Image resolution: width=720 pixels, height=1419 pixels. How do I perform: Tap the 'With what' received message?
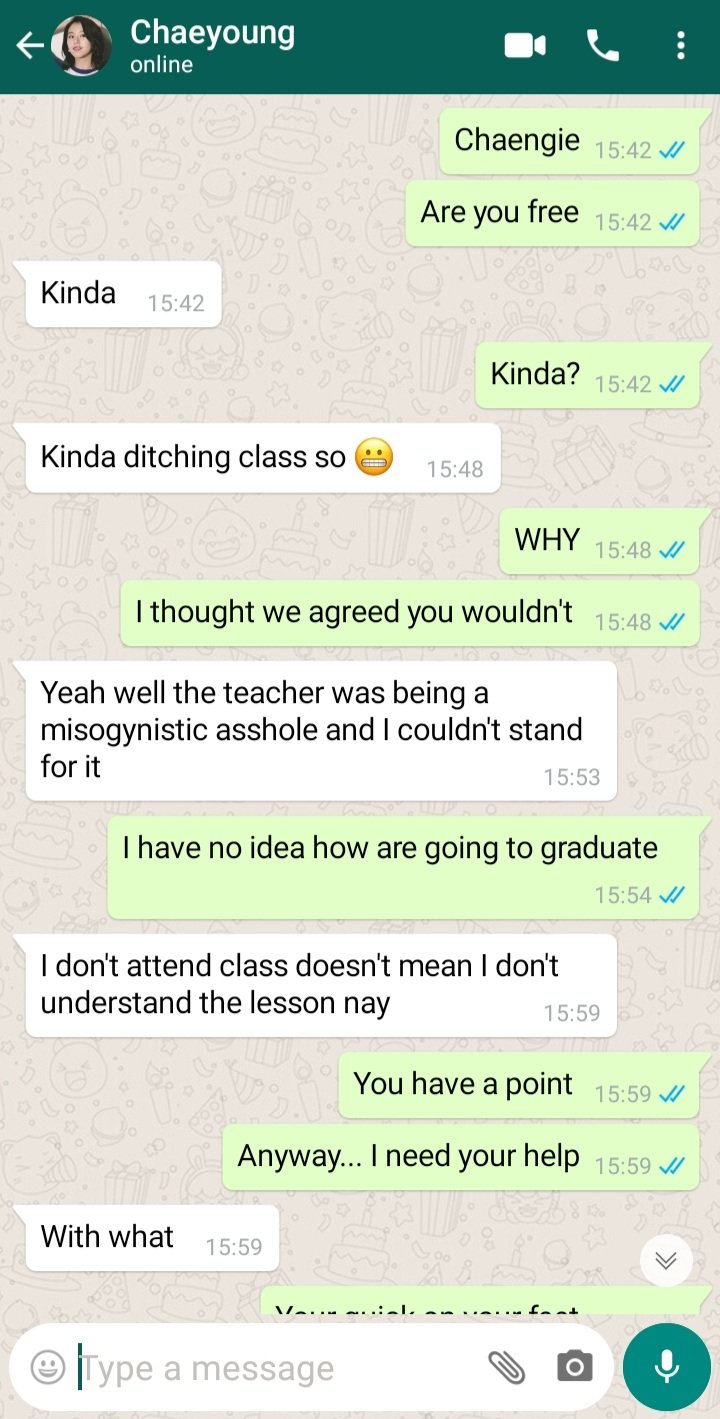(x=152, y=1238)
